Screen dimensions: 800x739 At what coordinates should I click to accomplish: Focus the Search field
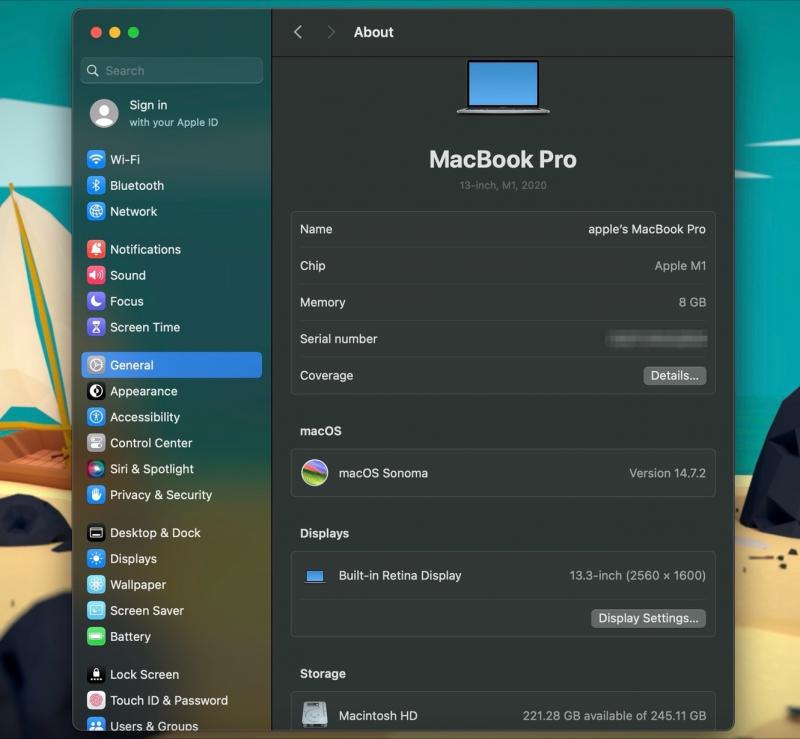[172, 70]
